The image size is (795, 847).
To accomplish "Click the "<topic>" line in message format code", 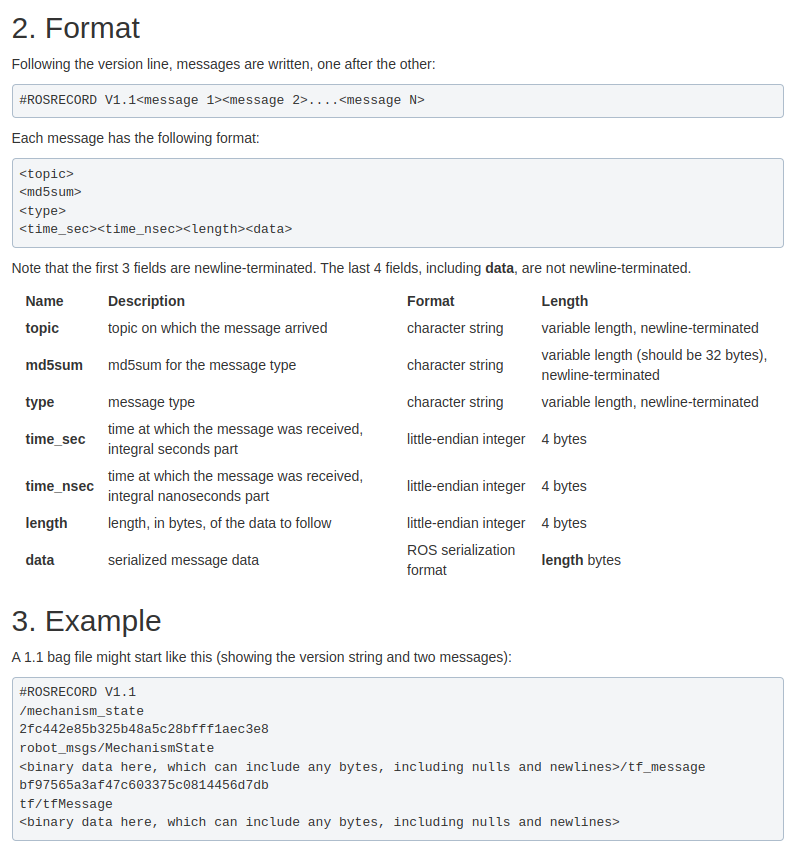I will [46, 174].
